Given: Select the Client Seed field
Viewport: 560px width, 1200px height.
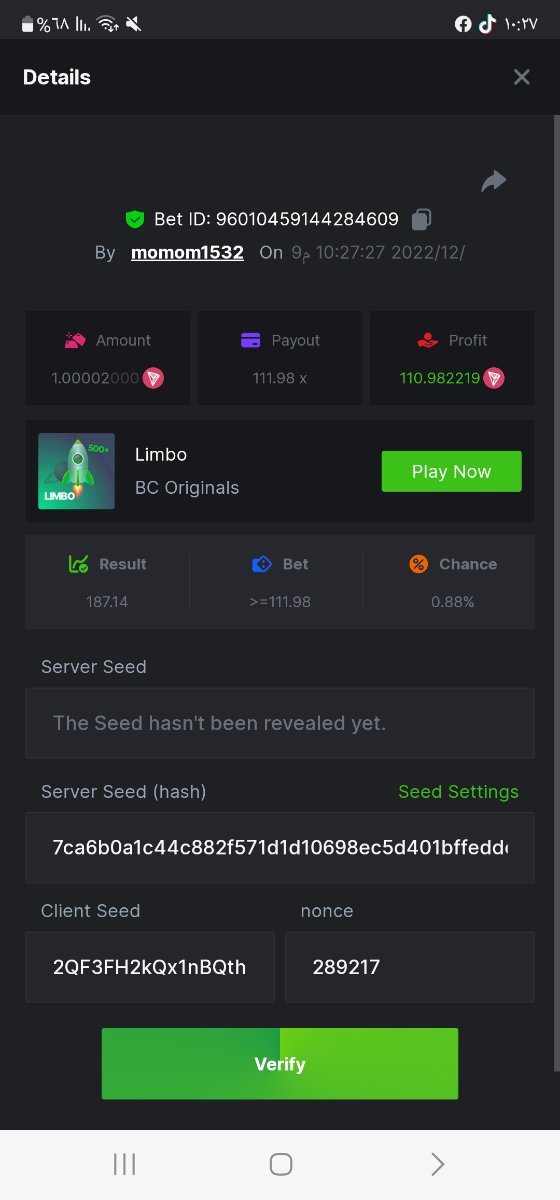Looking at the screenshot, I should (150, 967).
